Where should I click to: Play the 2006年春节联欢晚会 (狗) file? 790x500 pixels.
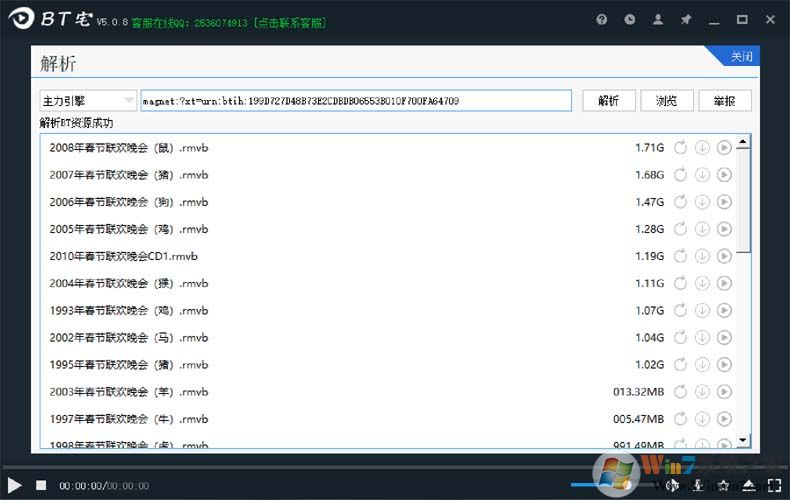tap(724, 202)
